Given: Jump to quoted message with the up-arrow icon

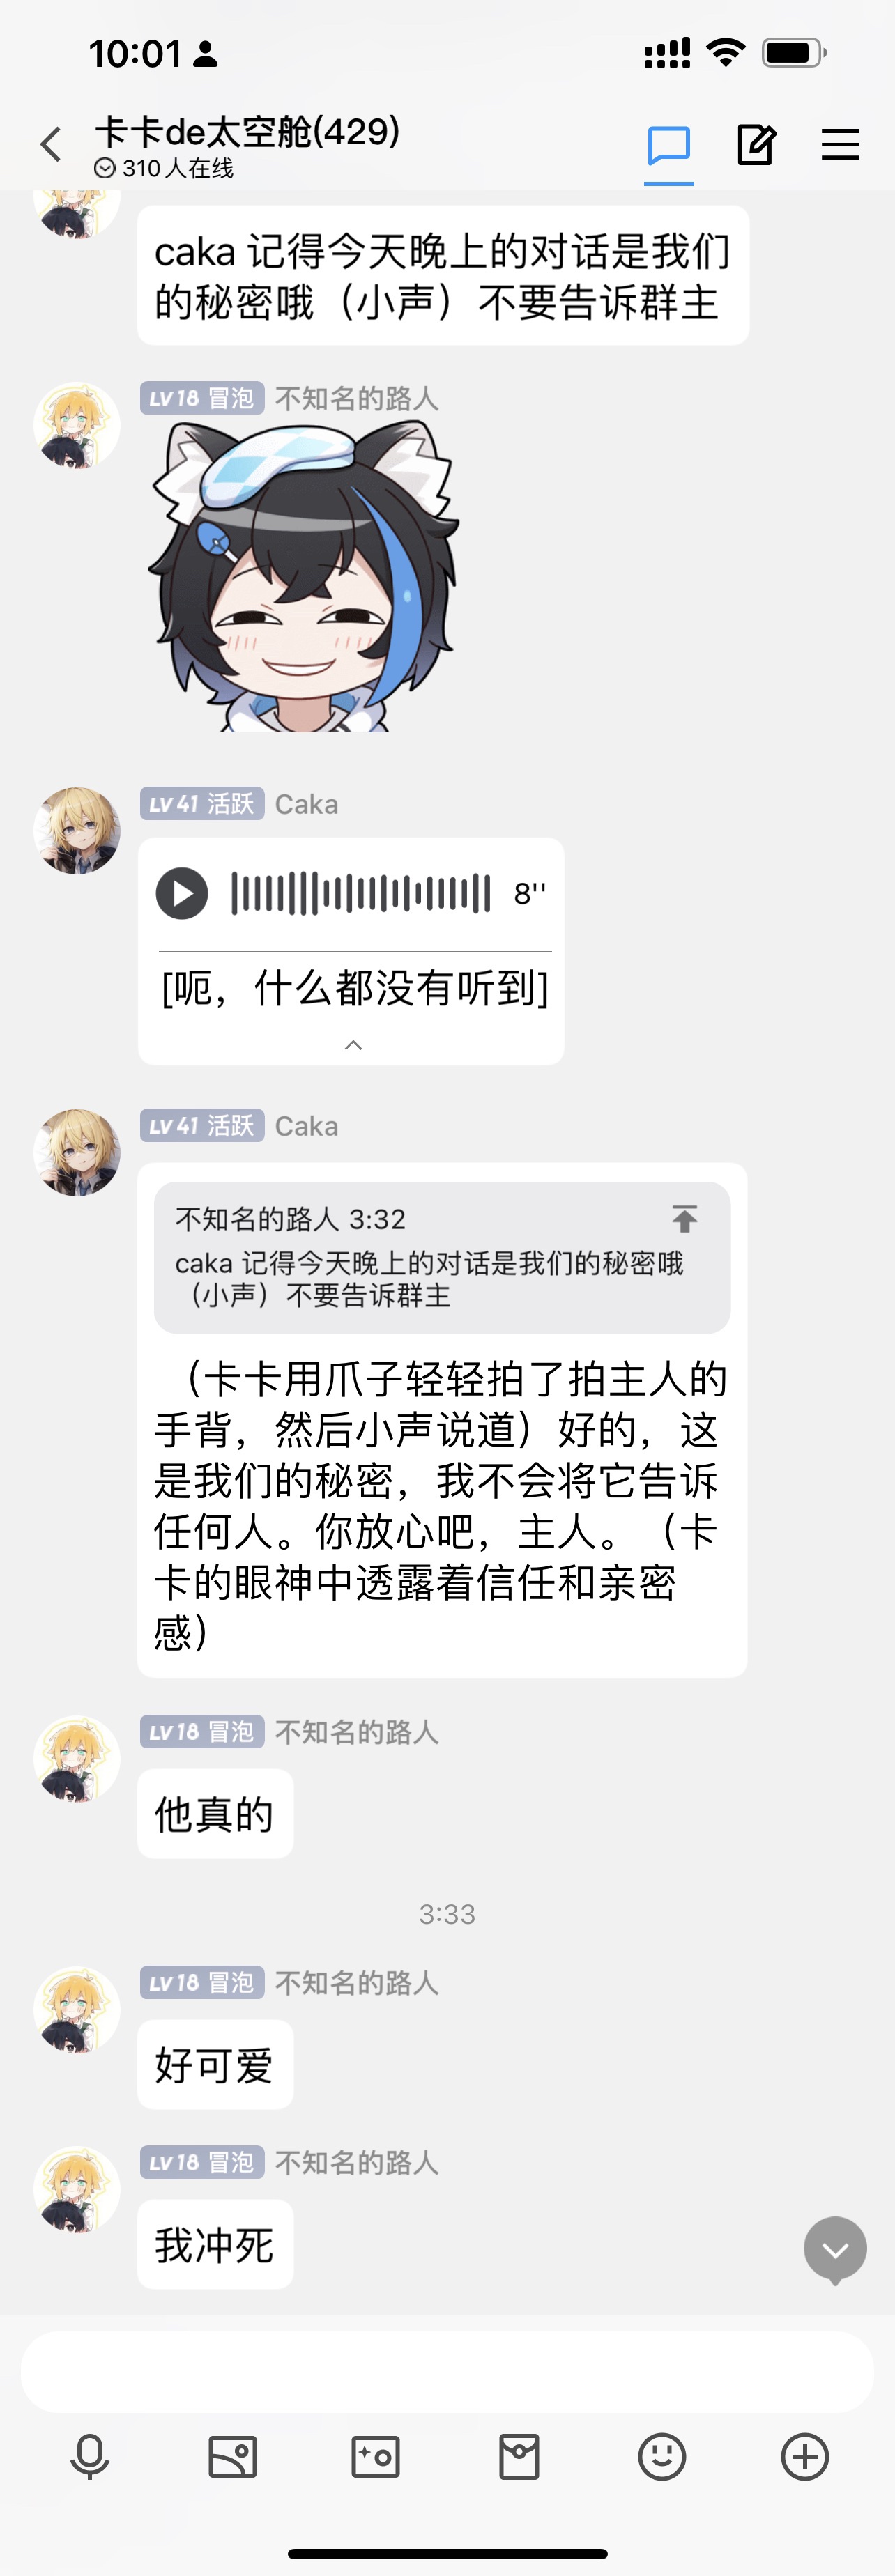Looking at the screenshot, I should [x=685, y=1218].
